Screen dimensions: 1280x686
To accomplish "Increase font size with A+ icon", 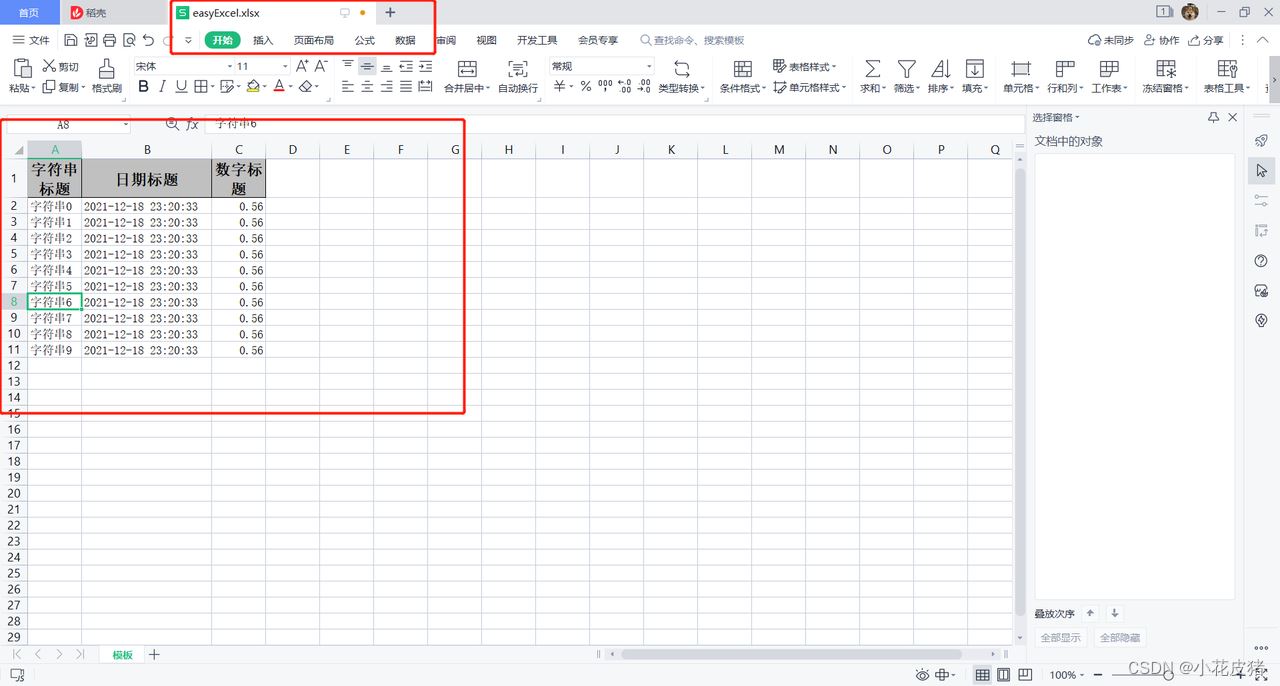I will tap(302, 66).
